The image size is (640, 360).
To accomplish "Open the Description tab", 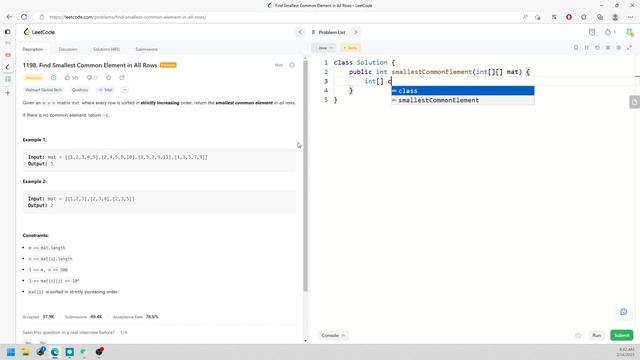I will point(33,49).
